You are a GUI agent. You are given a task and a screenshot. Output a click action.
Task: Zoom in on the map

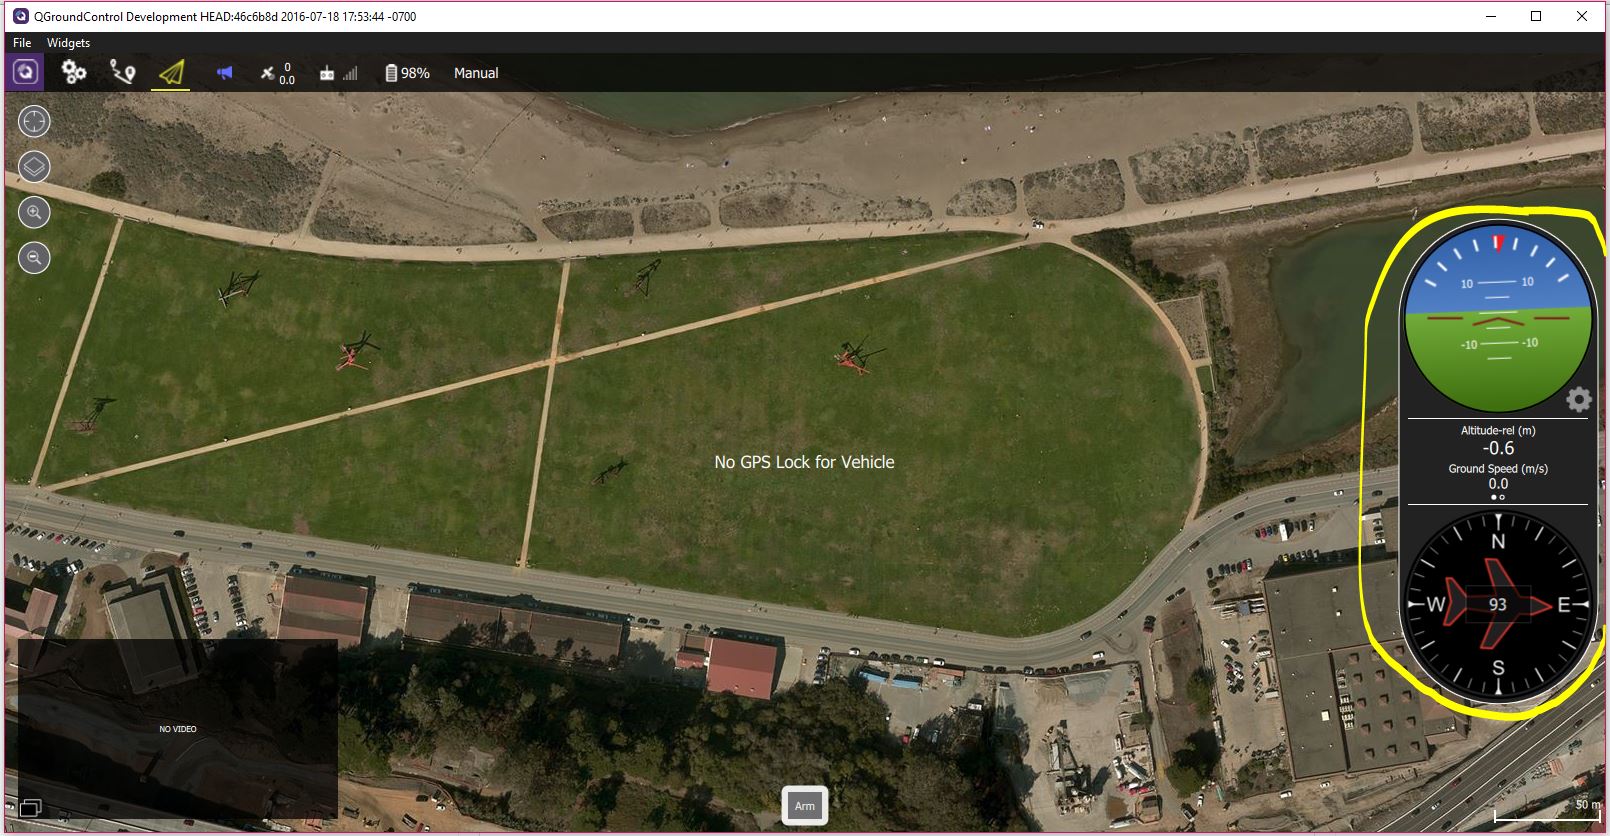[34, 212]
